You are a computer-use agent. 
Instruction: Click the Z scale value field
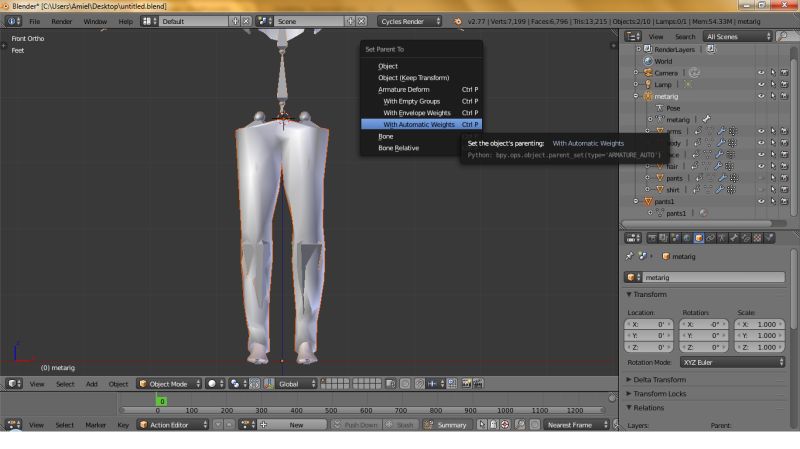tap(760, 347)
